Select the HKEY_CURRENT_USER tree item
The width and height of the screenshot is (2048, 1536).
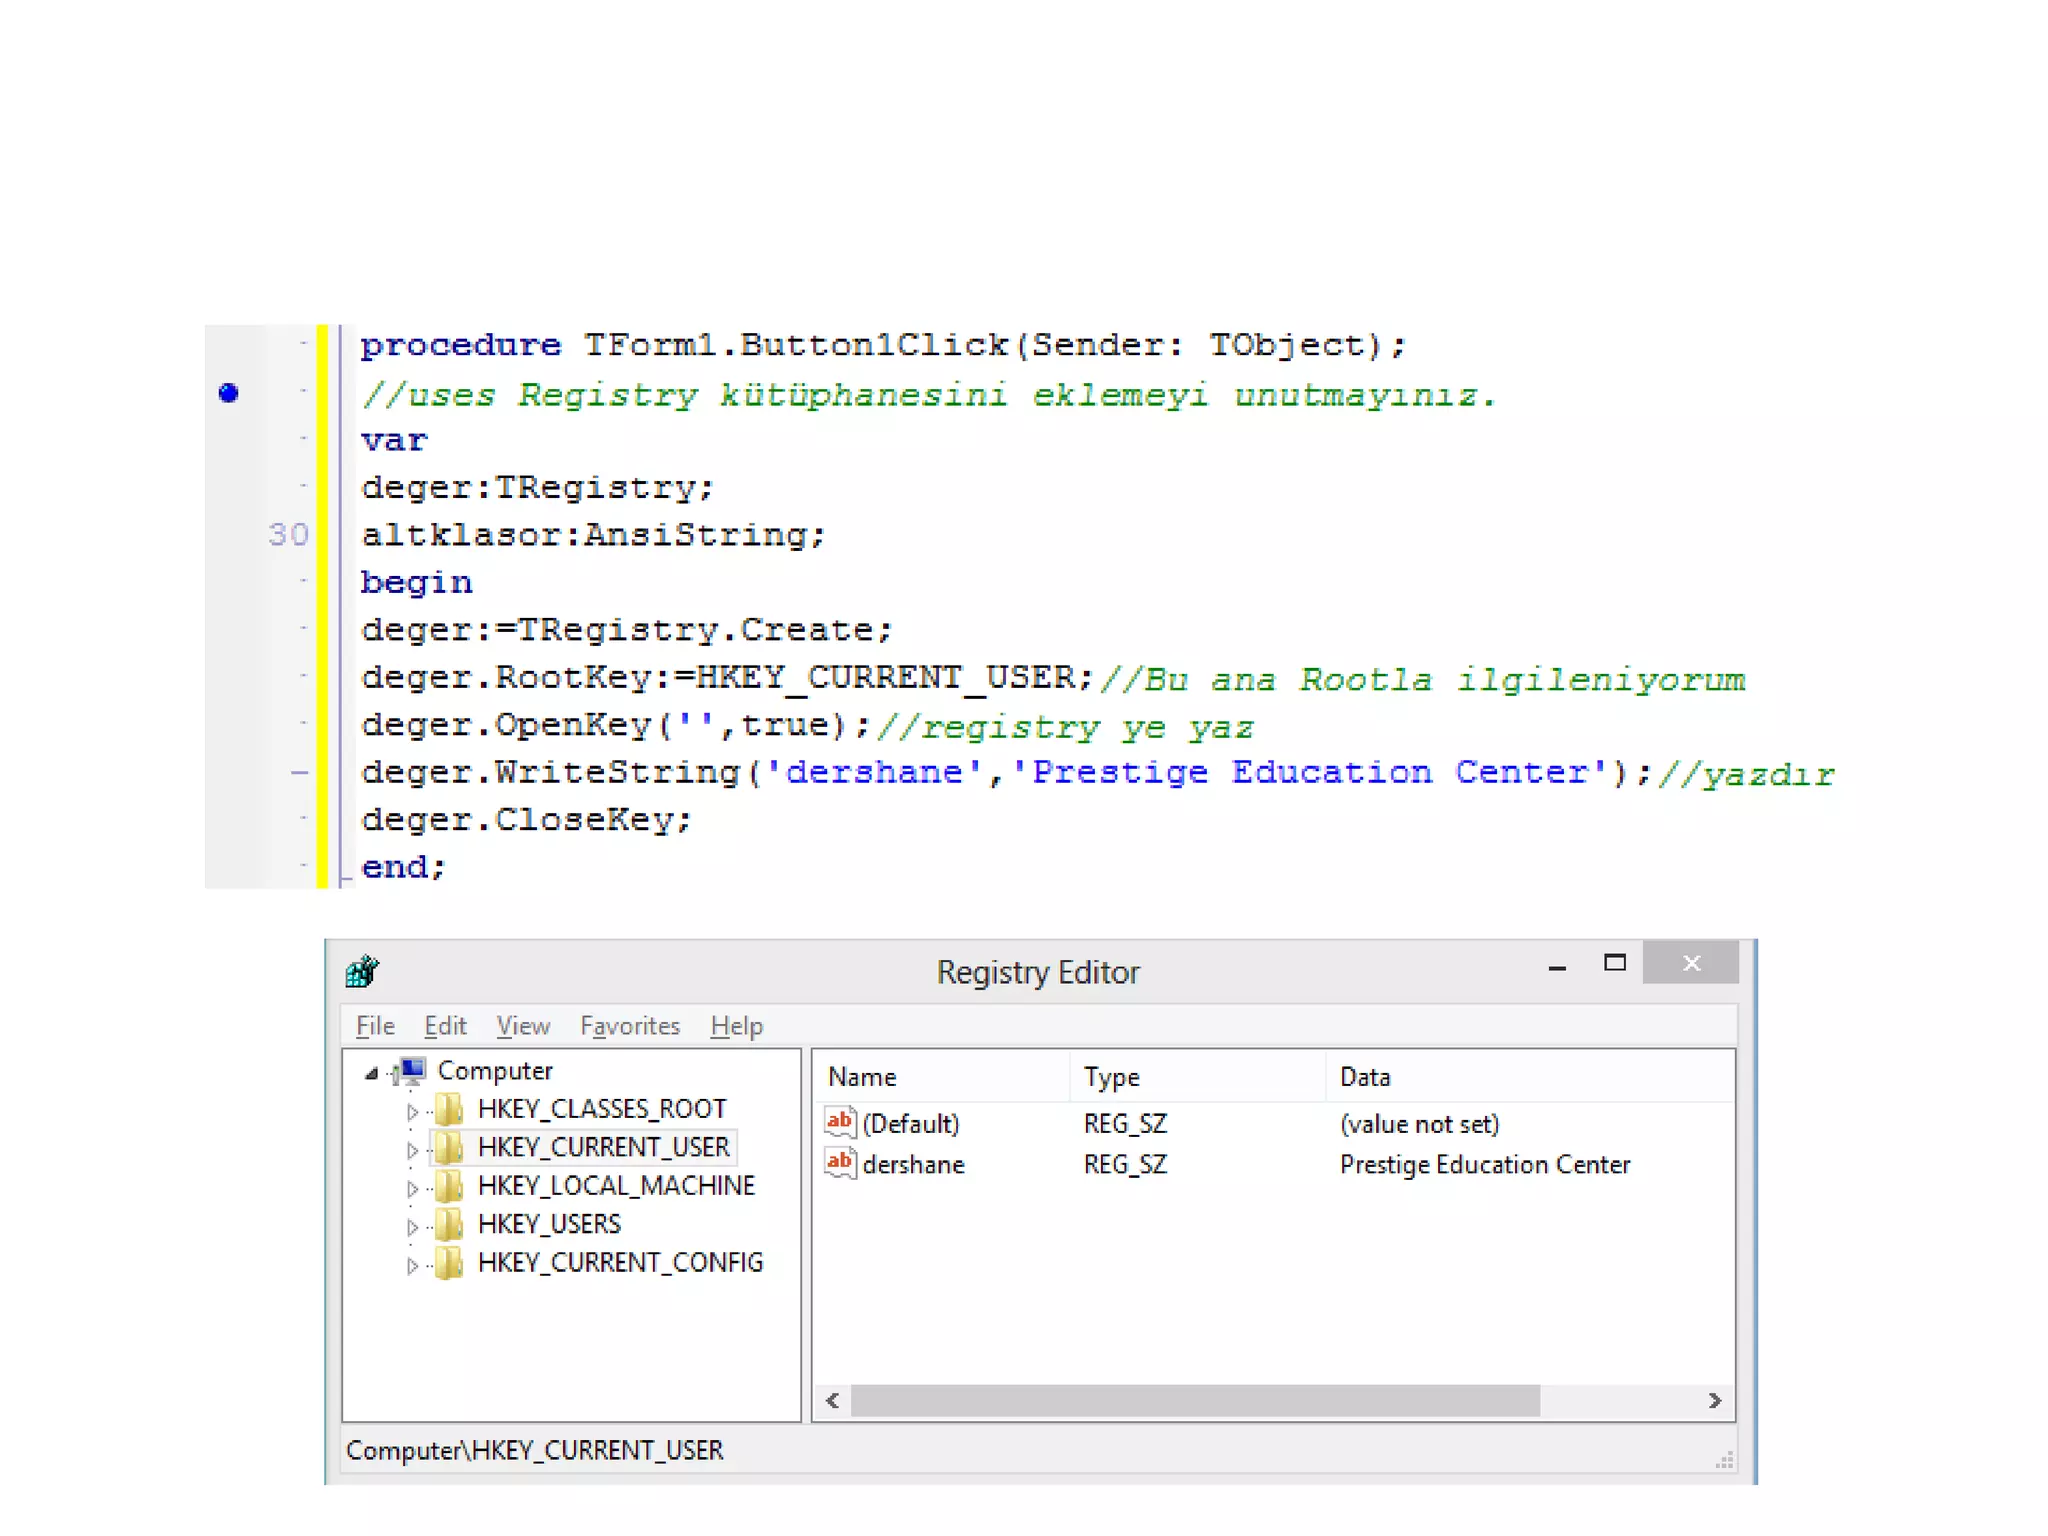(x=603, y=1147)
